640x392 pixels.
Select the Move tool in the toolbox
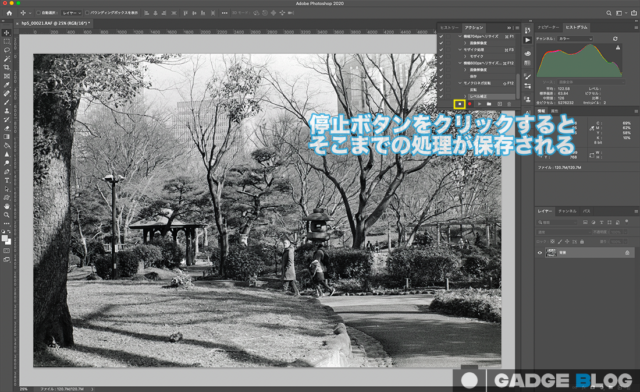[7, 33]
